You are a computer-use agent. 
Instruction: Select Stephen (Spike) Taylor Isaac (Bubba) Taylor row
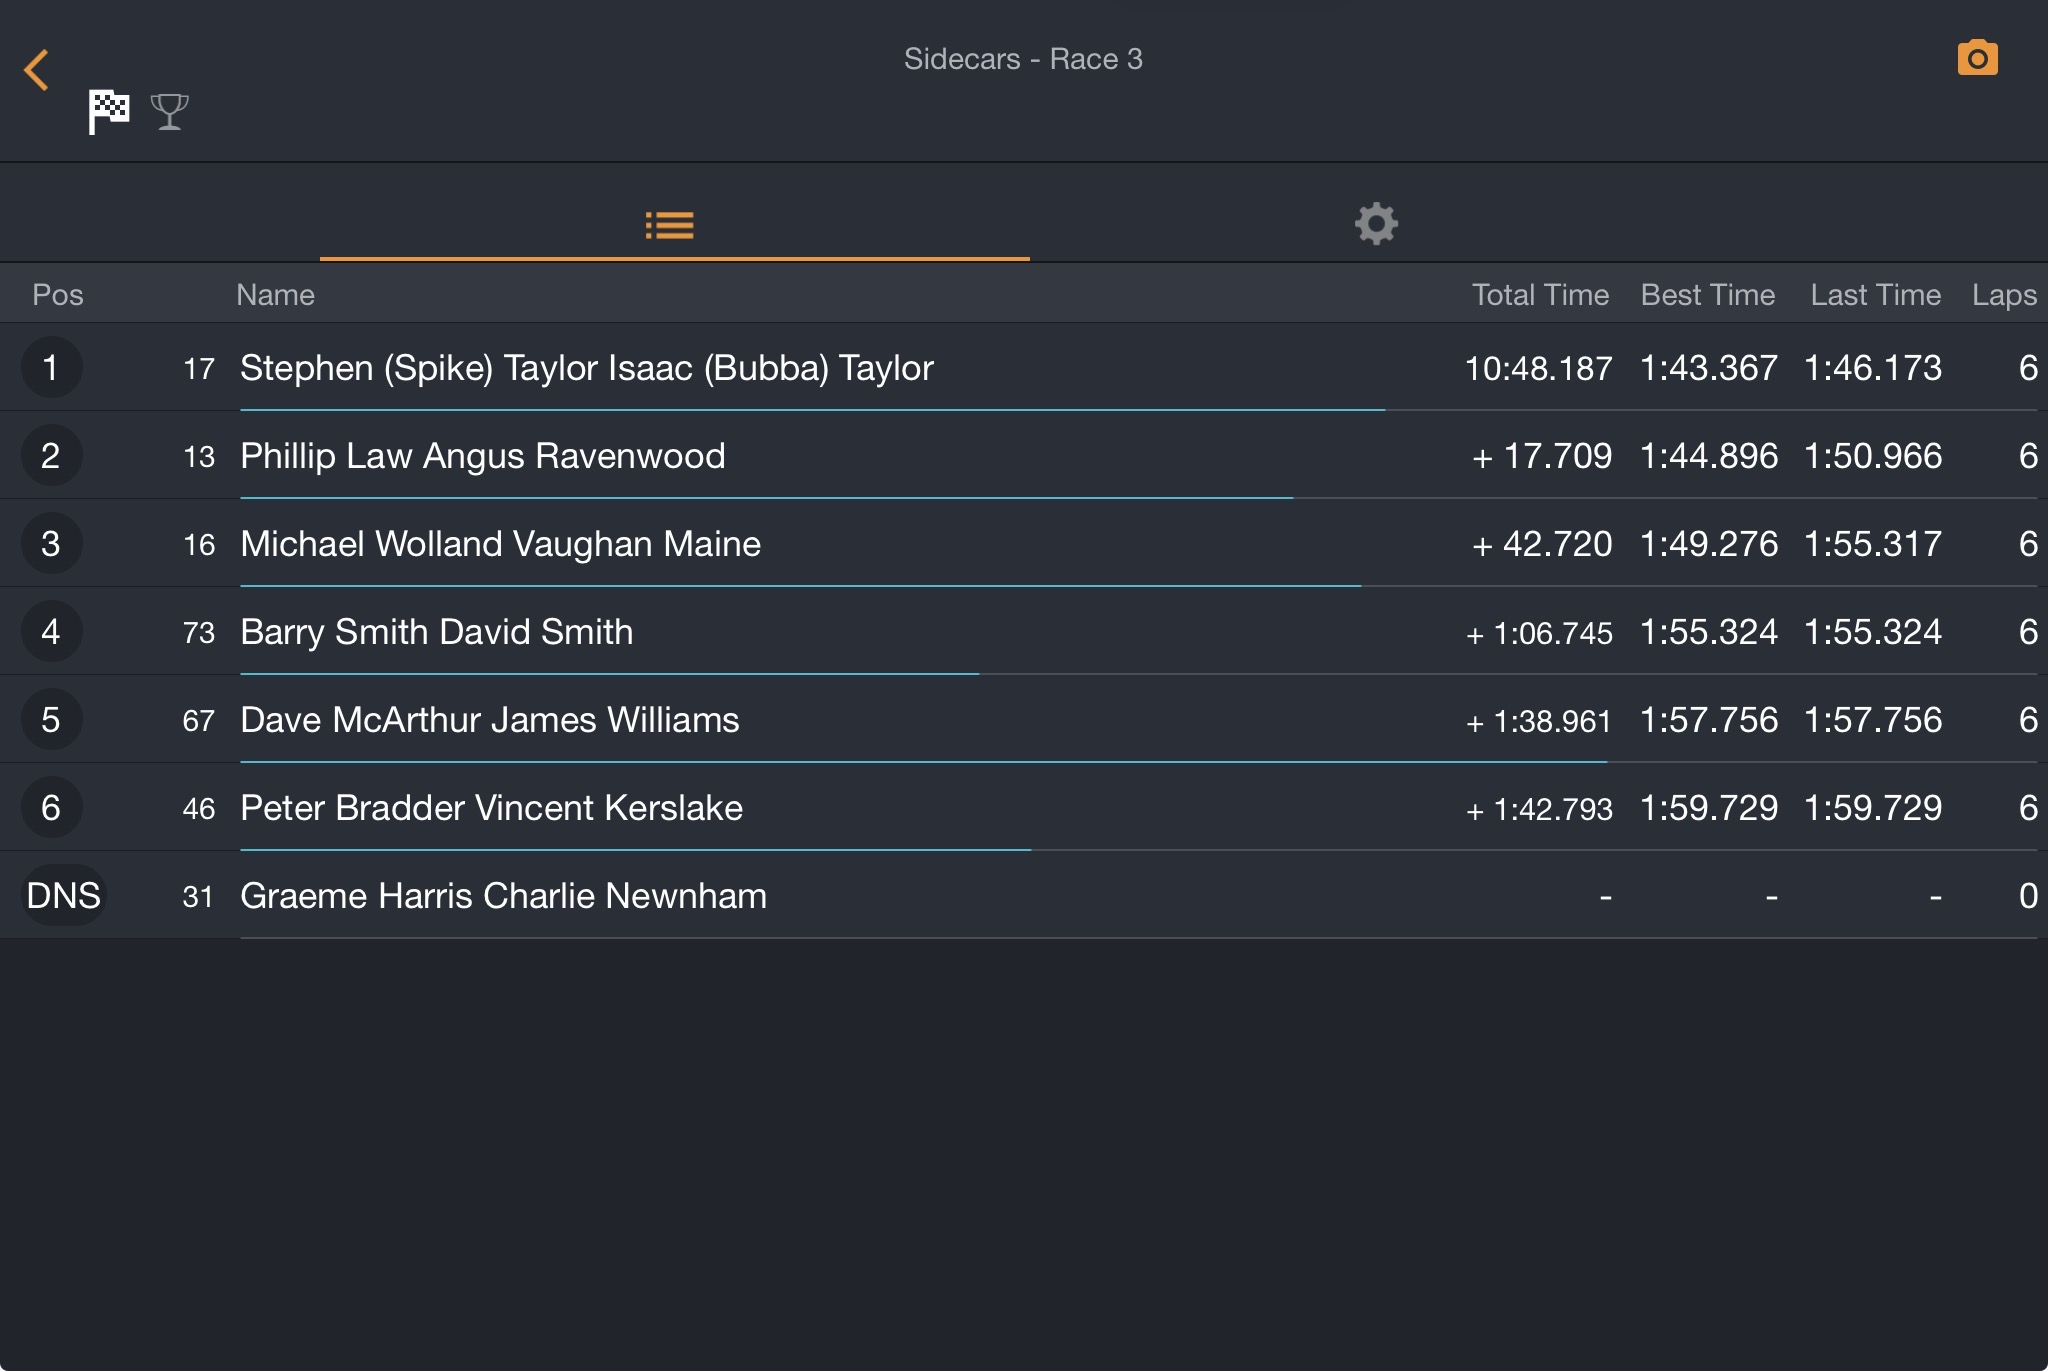(x=1024, y=367)
